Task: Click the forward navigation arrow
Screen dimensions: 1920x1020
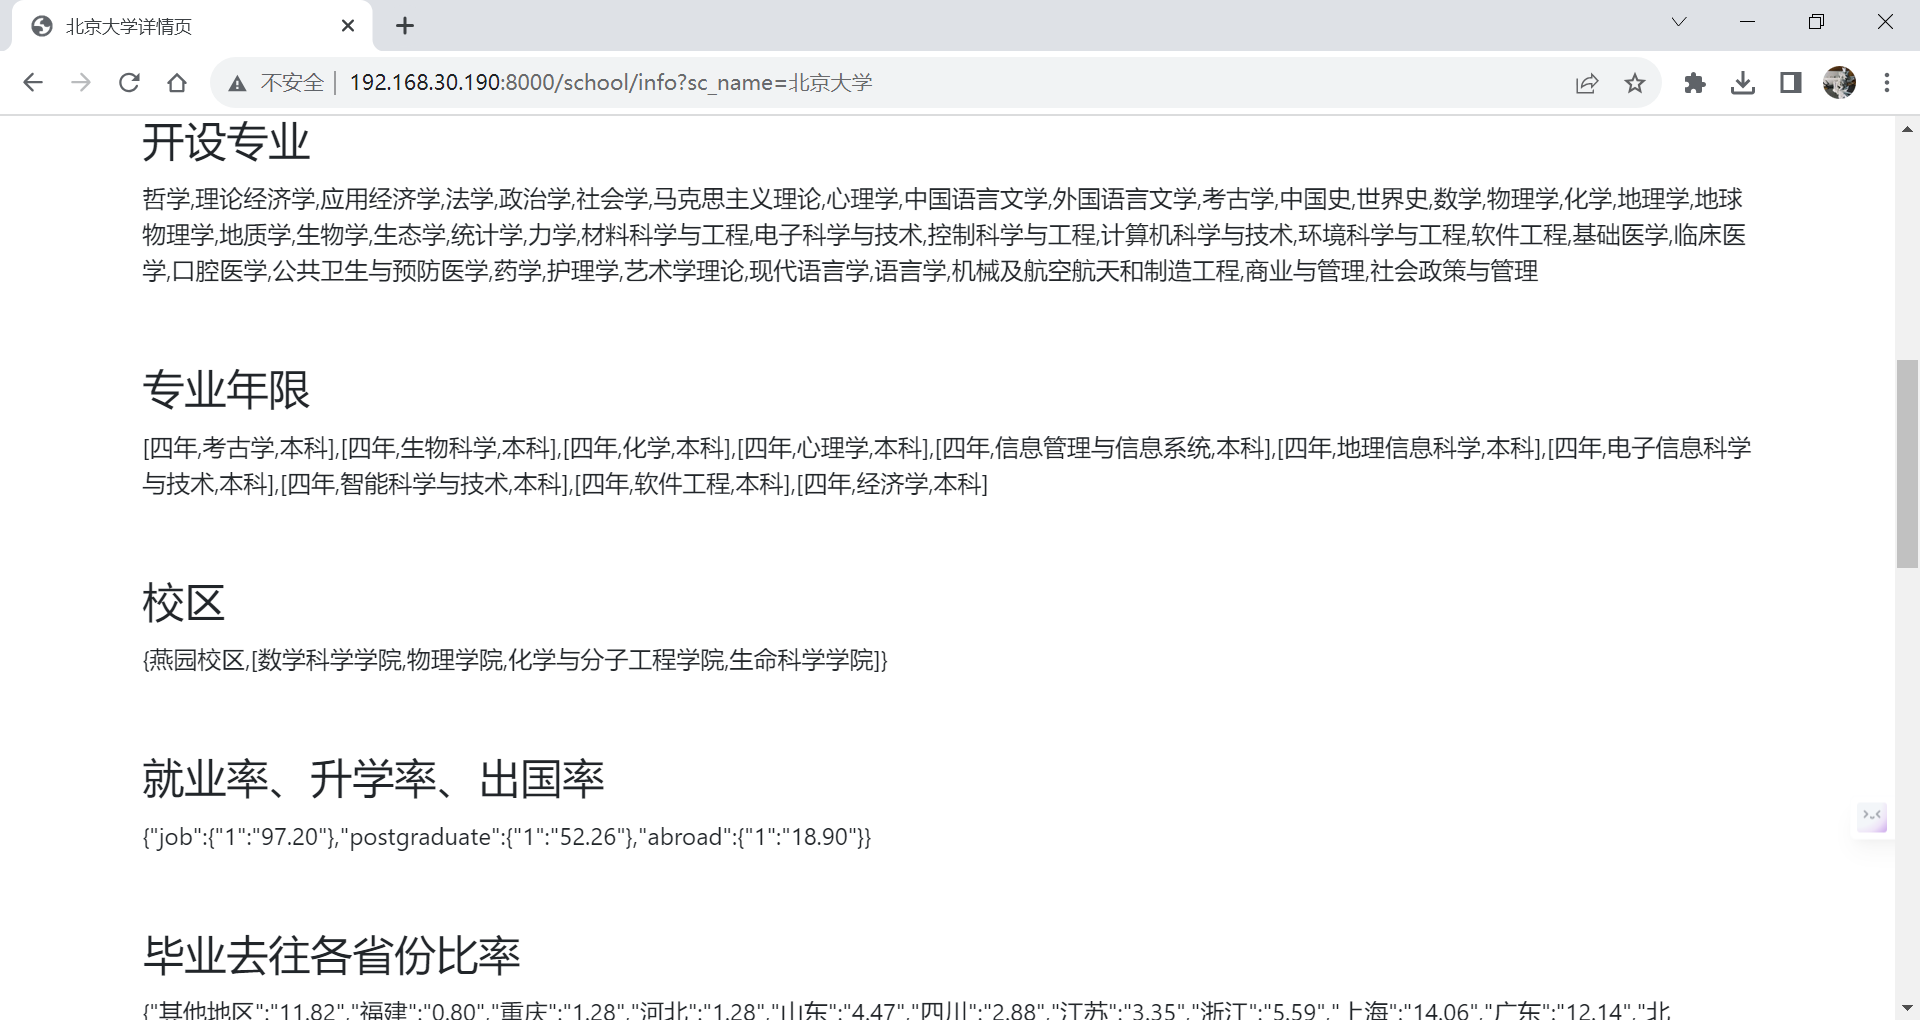Action: point(81,83)
